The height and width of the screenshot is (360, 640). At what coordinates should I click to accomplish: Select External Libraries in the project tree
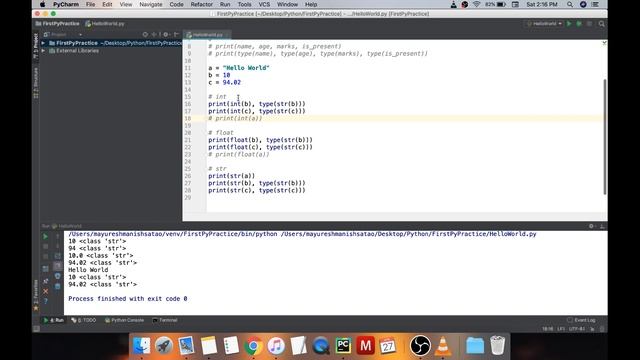77,51
